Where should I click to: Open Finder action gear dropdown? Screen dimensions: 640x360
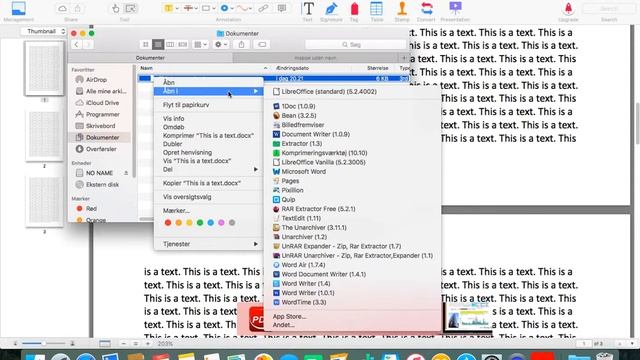click(x=221, y=44)
